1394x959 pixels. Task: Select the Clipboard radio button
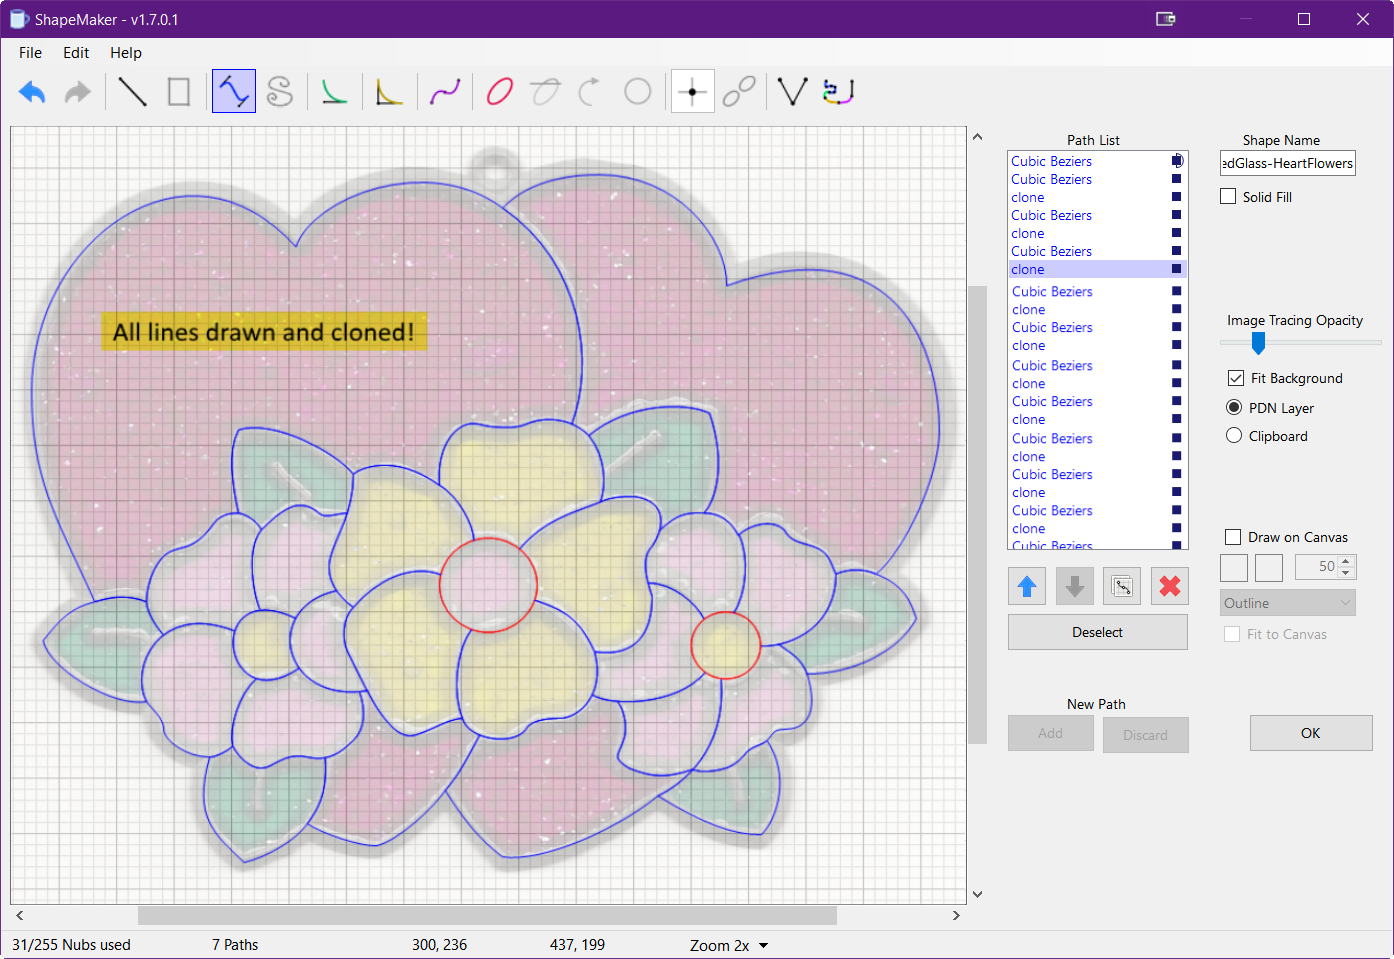click(x=1234, y=435)
